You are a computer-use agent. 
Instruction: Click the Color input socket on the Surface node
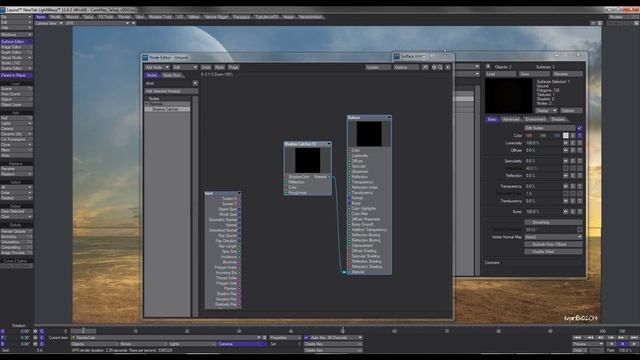349,150
